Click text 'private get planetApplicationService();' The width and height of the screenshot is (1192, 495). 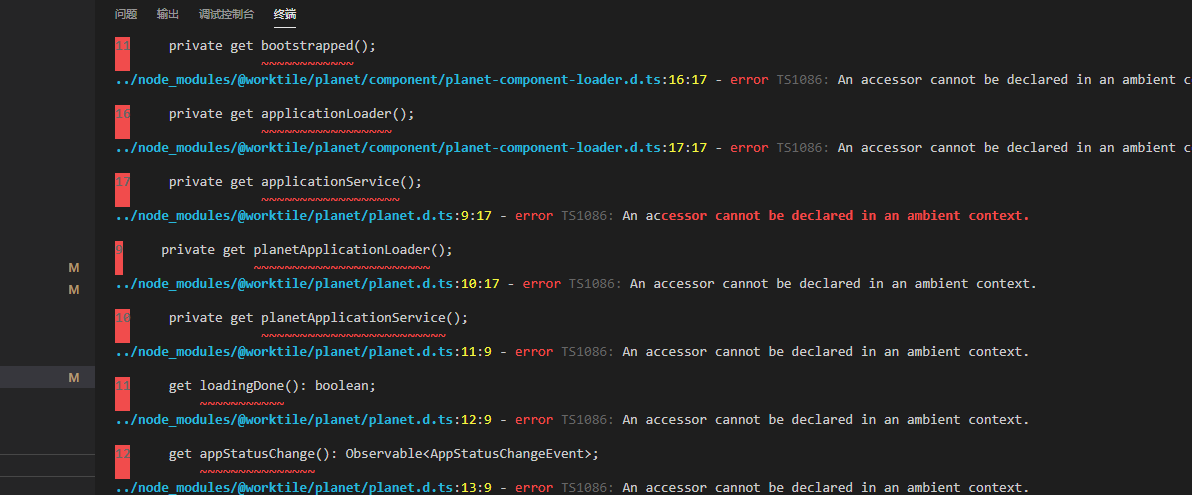[319, 318]
